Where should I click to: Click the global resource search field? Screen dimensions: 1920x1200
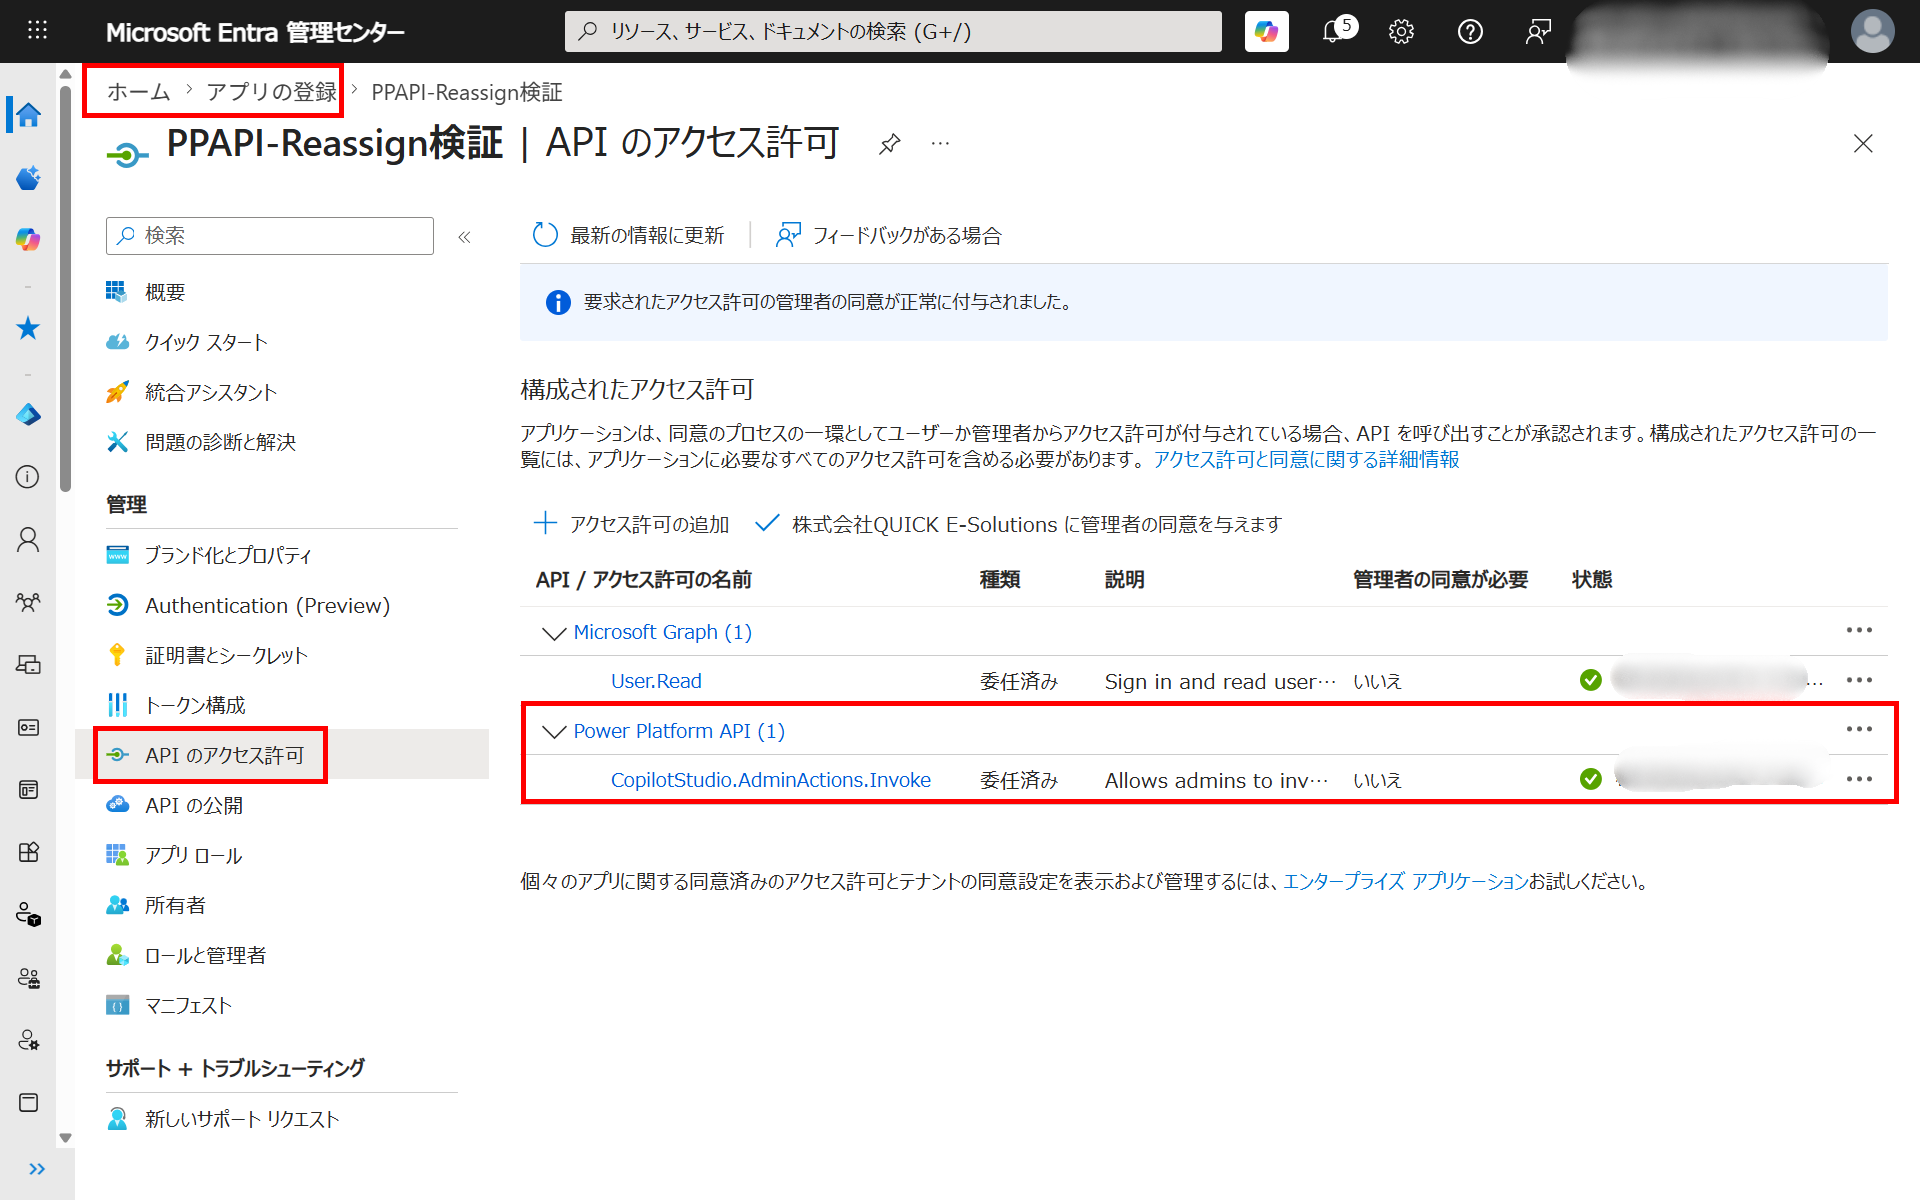[893, 31]
